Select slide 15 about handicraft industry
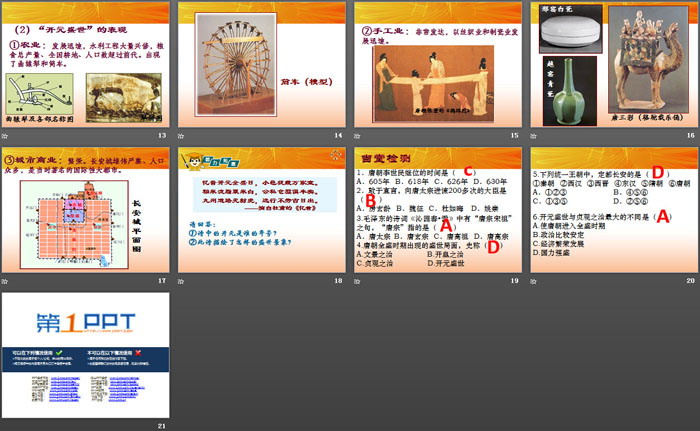Viewport: 700px width, 431px height. (435, 66)
